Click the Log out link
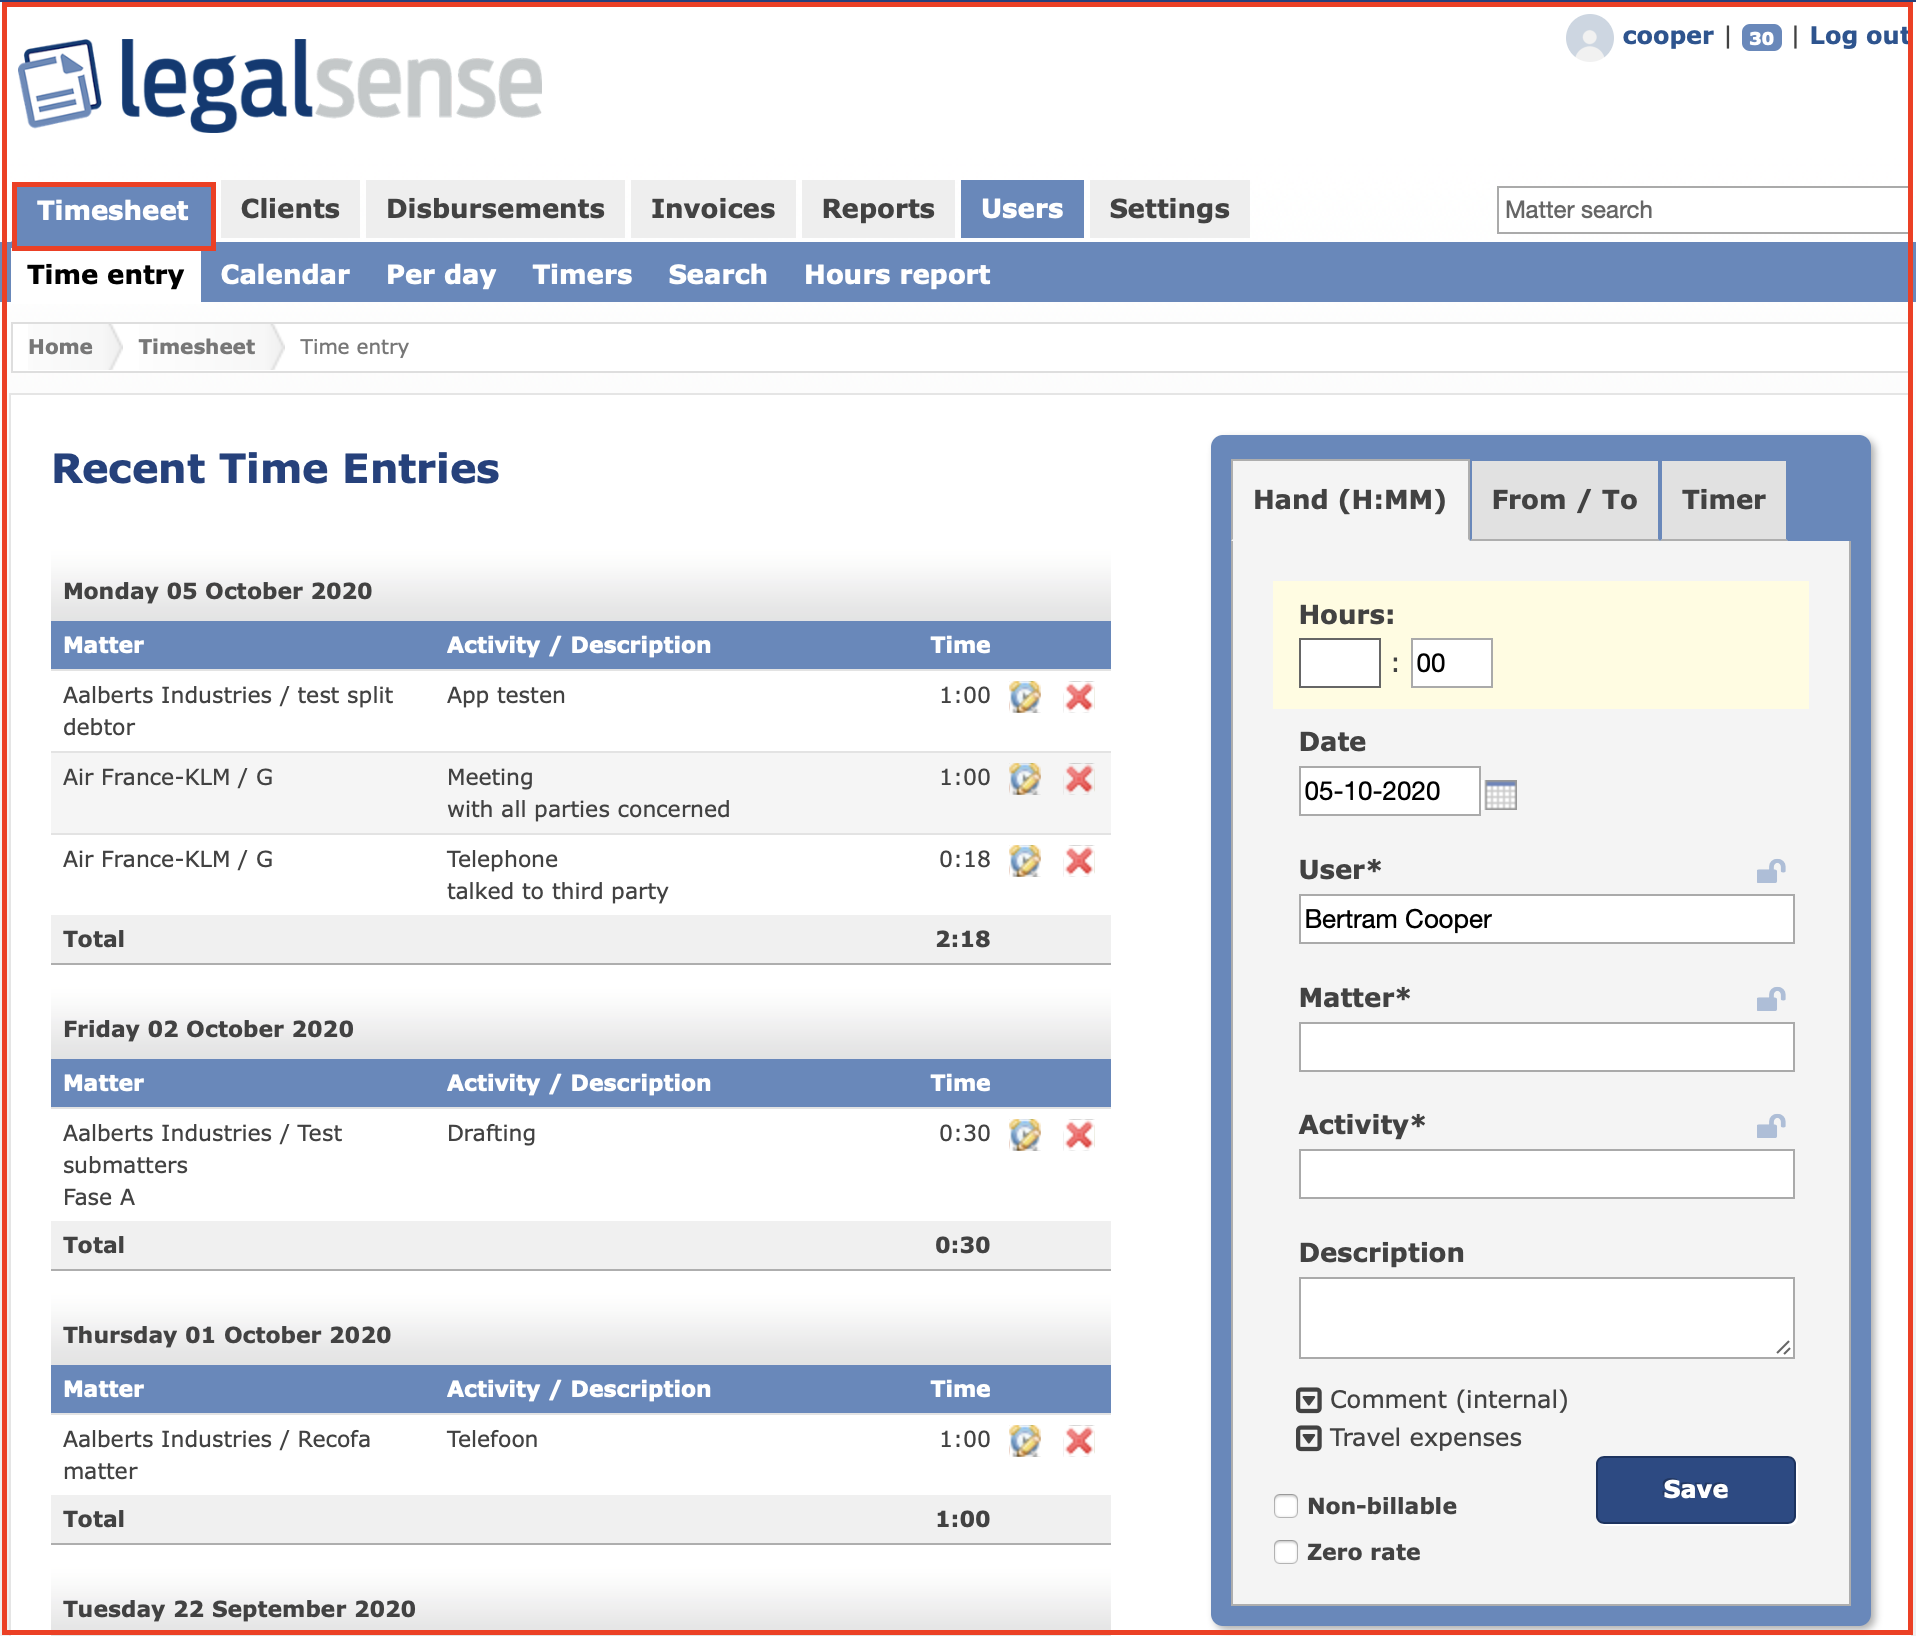Image resolution: width=1916 pixels, height=1636 pixels. pos(1857,35)
